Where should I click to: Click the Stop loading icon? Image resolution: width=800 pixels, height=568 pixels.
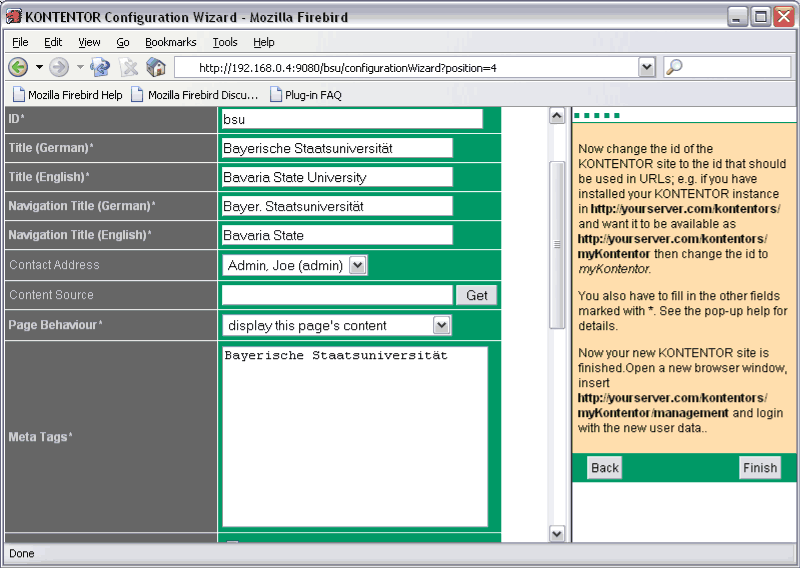(129, 67)
